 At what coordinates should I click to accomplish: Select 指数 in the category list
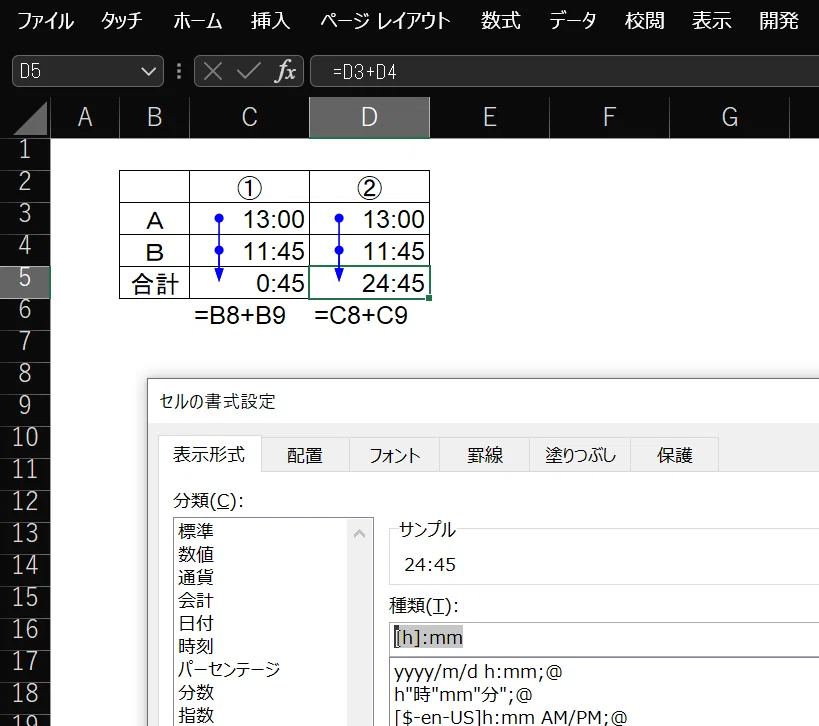coord(196,715)
